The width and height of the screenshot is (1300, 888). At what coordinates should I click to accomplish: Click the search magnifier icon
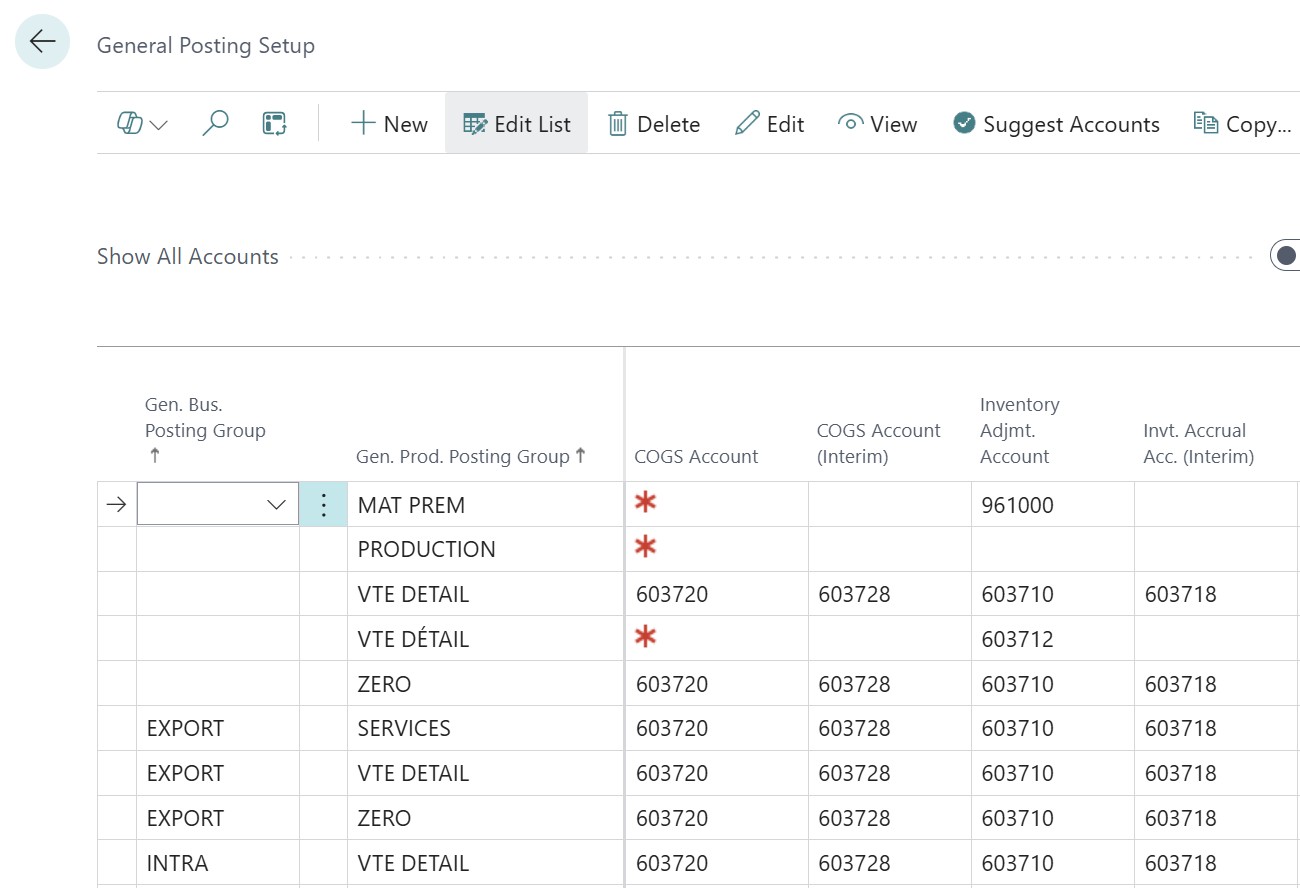point(215,124)
